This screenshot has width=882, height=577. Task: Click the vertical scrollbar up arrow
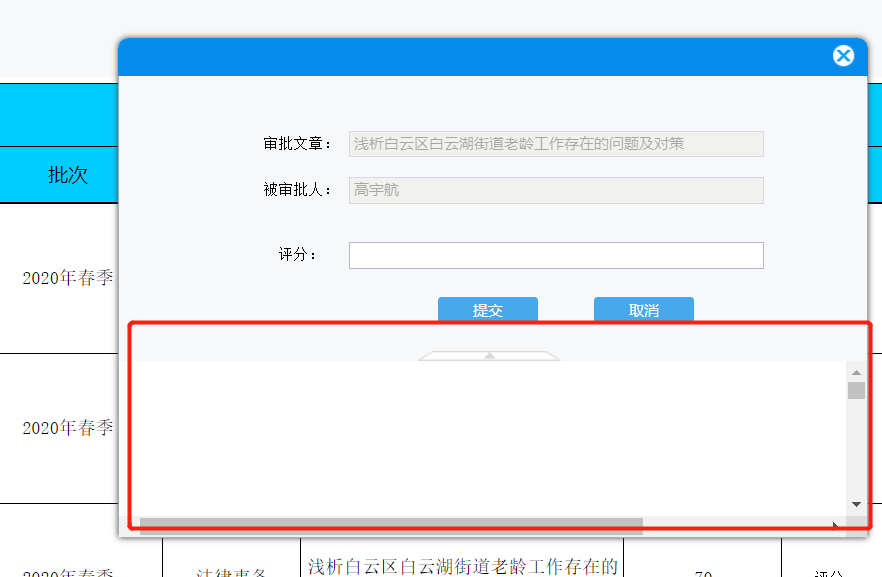856,372
